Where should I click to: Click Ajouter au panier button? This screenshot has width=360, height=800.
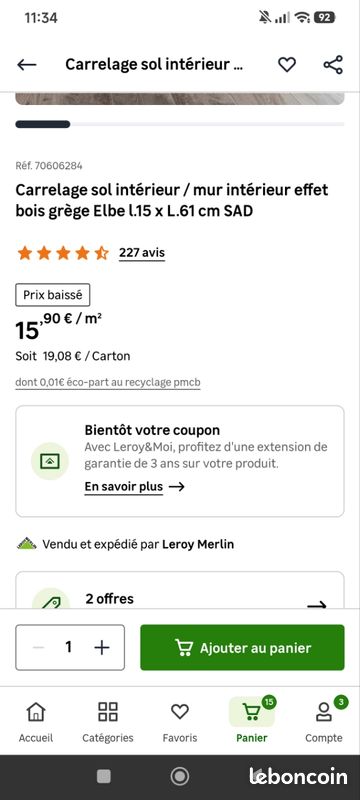[x=242, y=647]
